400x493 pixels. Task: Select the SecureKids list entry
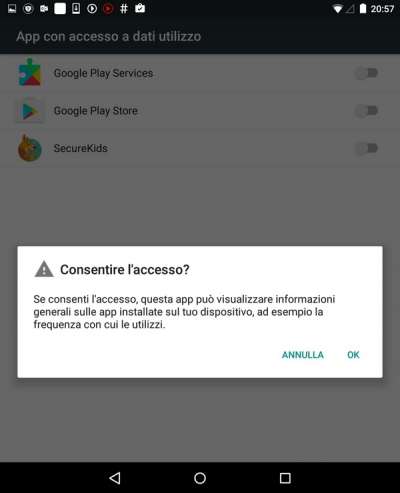tap(200, 148)
